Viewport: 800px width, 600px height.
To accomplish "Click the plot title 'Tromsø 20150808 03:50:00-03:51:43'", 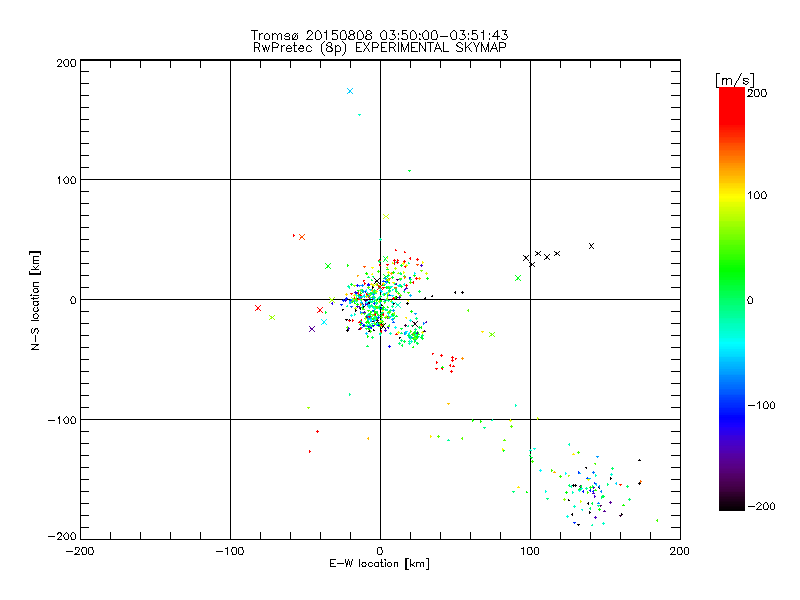I will [379, 35].
